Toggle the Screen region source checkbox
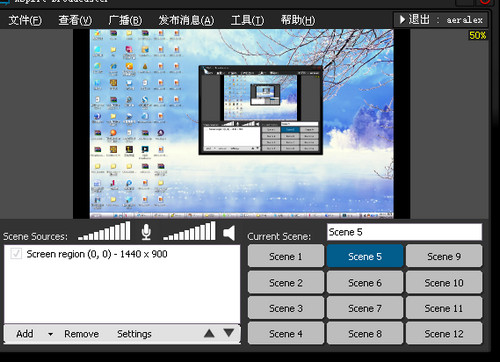This screenshot has width=500, height=362. click(x=16, y=254)
